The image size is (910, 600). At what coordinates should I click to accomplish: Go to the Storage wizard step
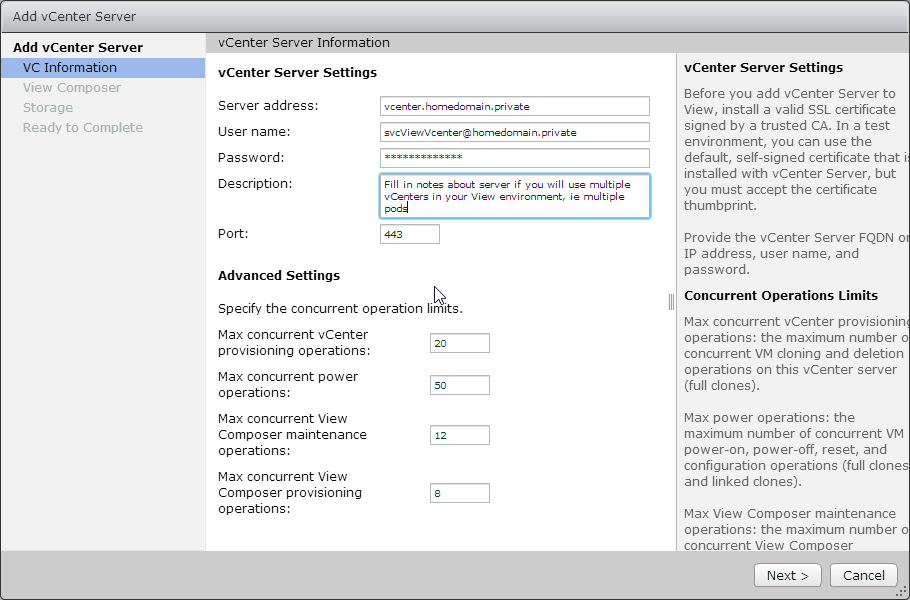(48, 108)
